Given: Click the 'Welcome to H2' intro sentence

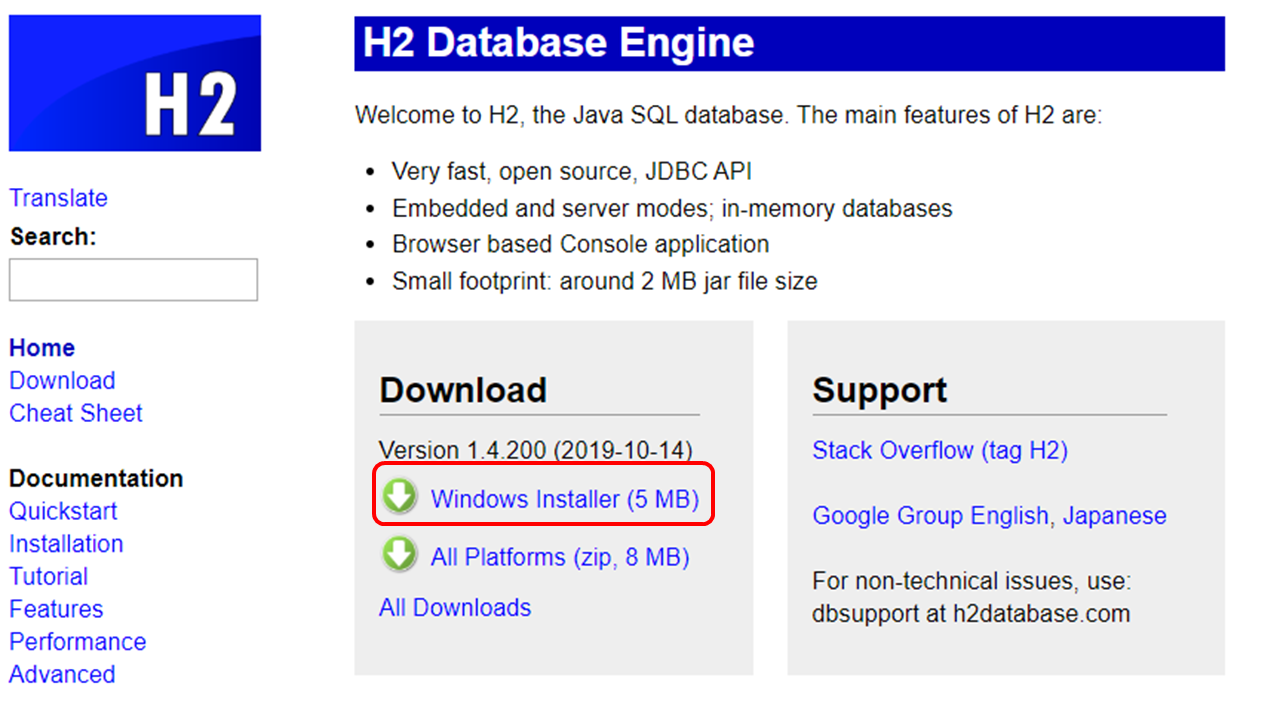Looking at the screenshot, I should coord(728,115).
